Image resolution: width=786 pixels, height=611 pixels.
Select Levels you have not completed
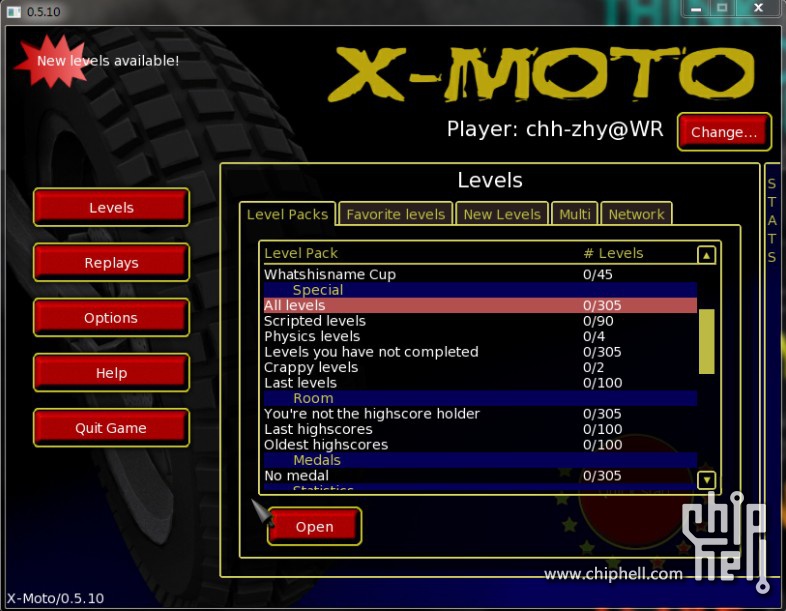[480, 352]
